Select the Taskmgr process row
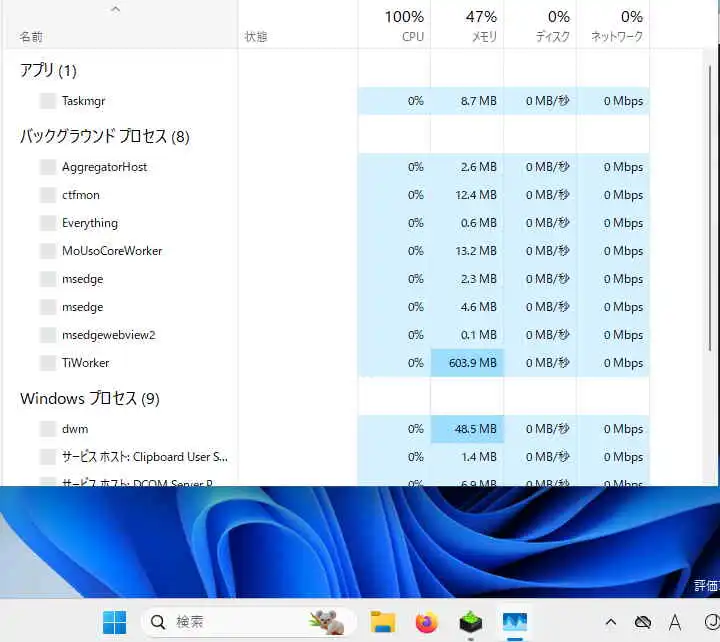 [x=327, y=101]
